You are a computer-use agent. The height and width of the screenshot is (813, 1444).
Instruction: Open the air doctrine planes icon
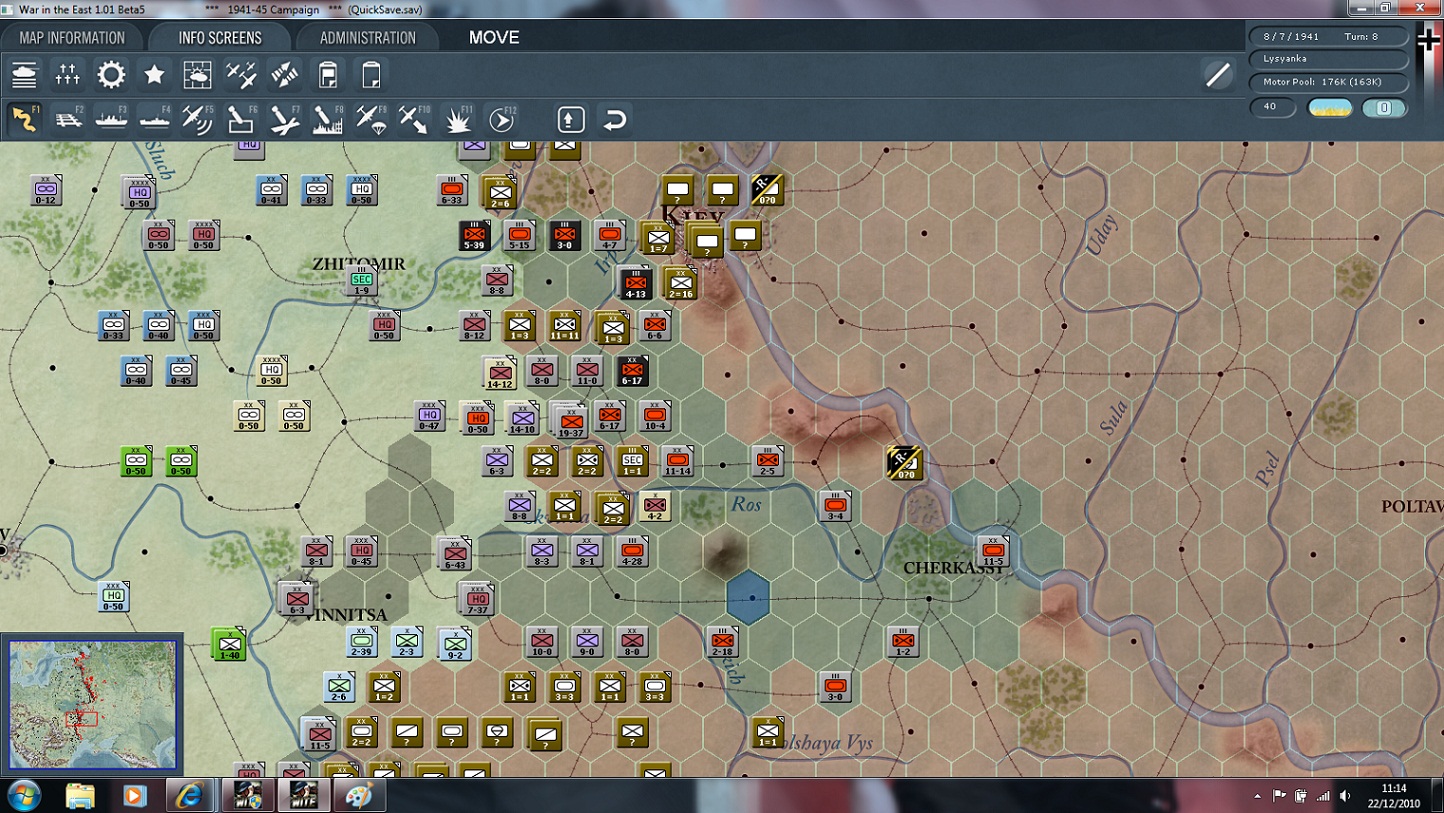pyautogui.click(x=241, y=75)
